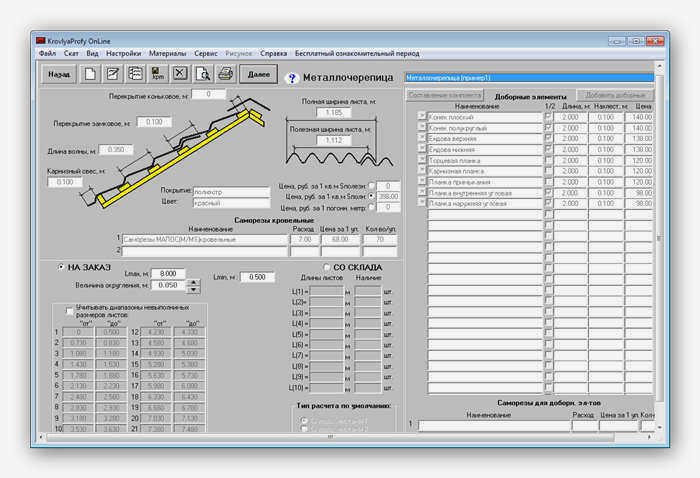Toggle 1/2 checkbox for Ендова верхняя
The width and height of the screenshot is (700, 478).
click(x=548, y=138)
